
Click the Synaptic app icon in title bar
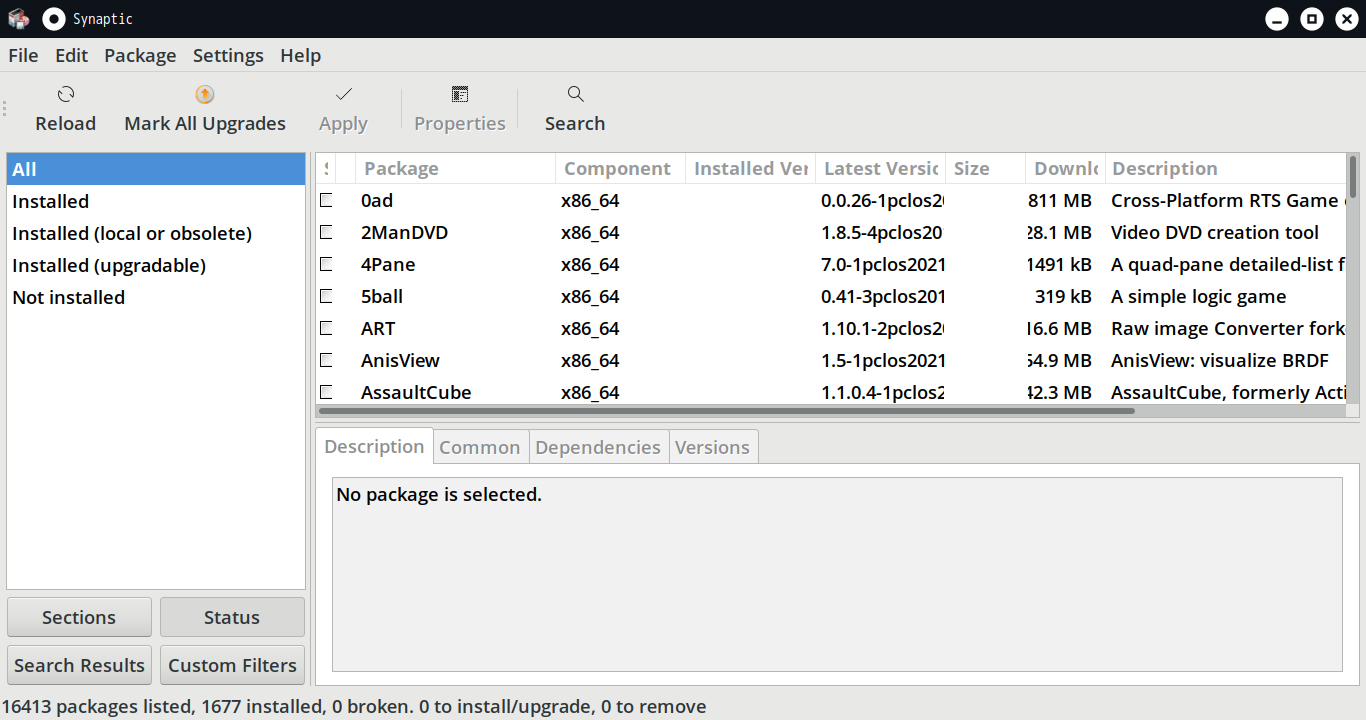click(x=18, y=18)
